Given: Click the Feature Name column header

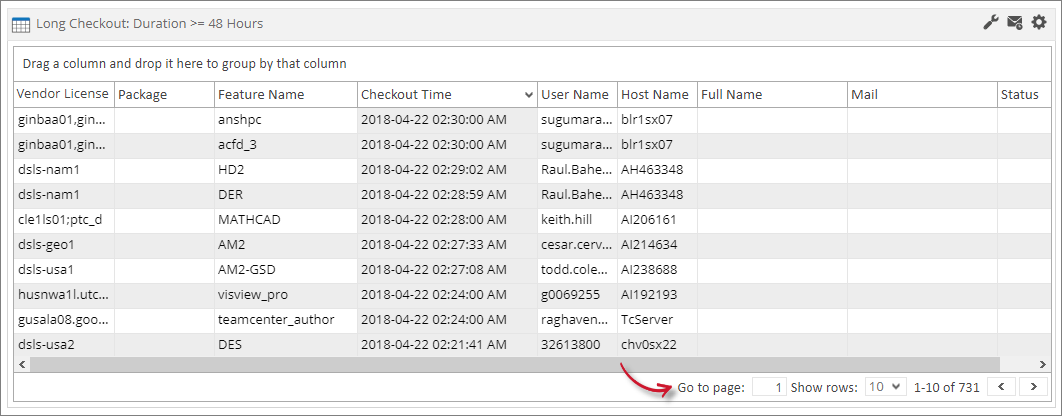Looking at the screenshot, I should (x=286, y=95).
